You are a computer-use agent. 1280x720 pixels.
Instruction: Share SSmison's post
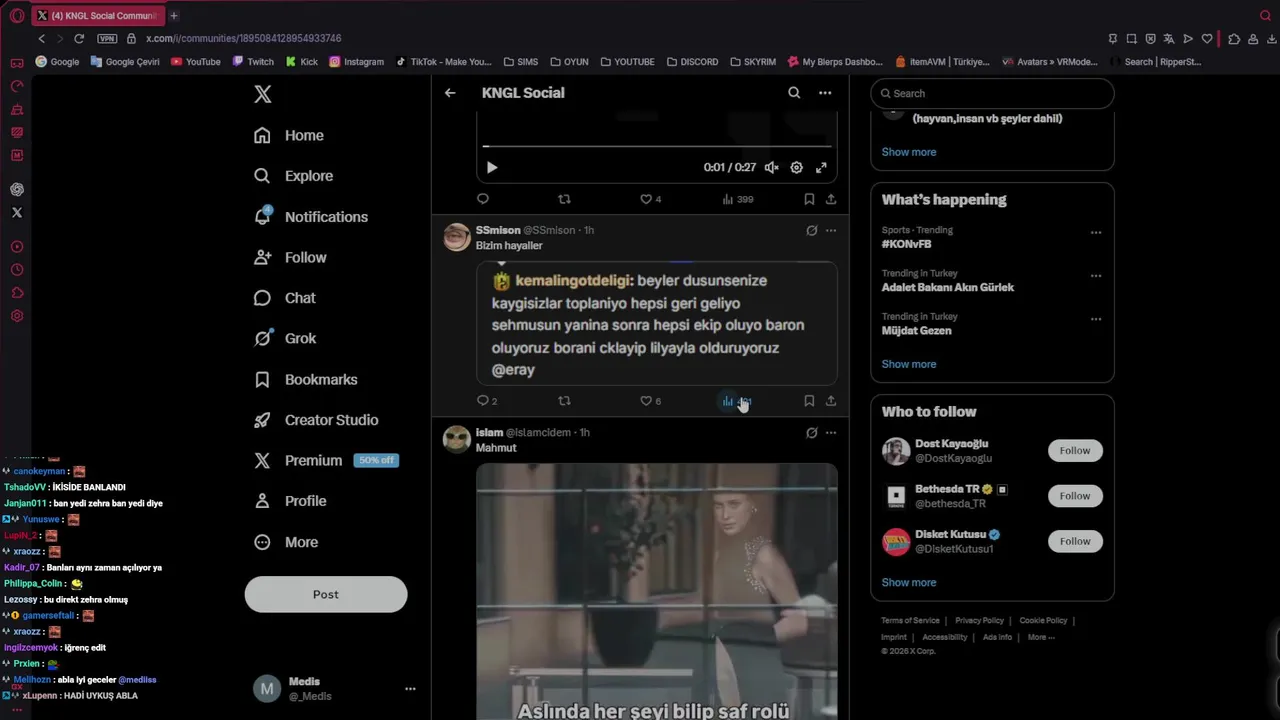[831, 401]
